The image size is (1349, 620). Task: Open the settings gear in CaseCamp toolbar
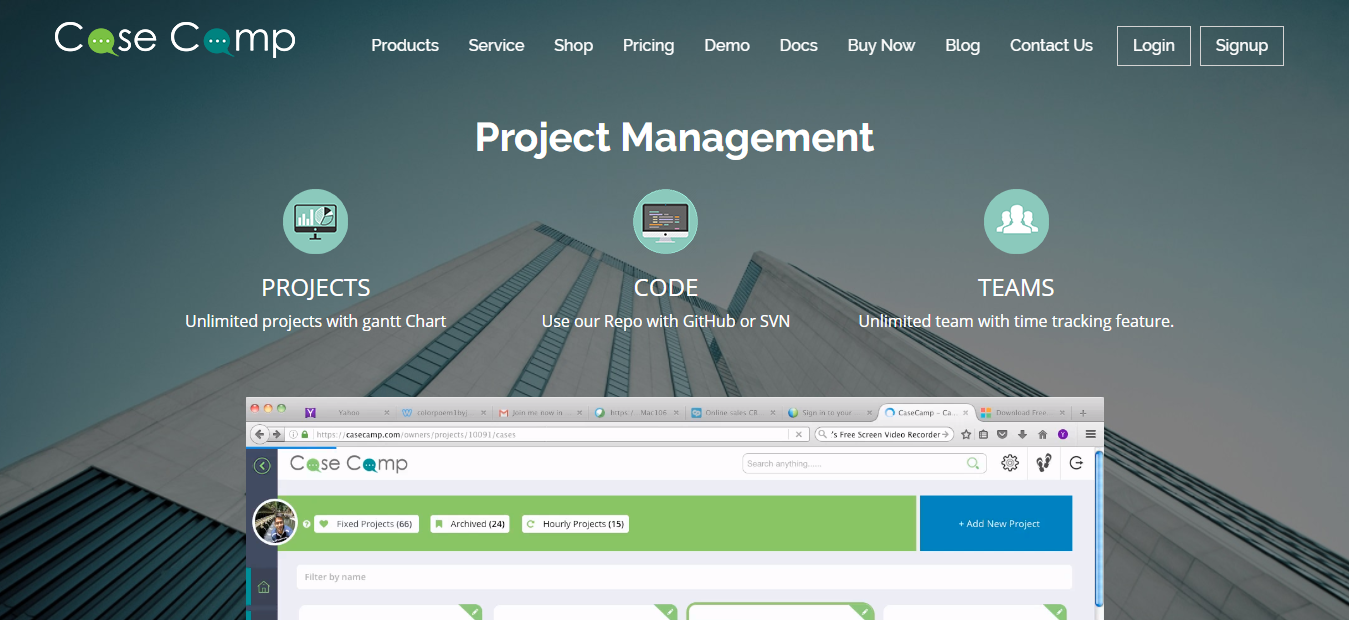1010,463
